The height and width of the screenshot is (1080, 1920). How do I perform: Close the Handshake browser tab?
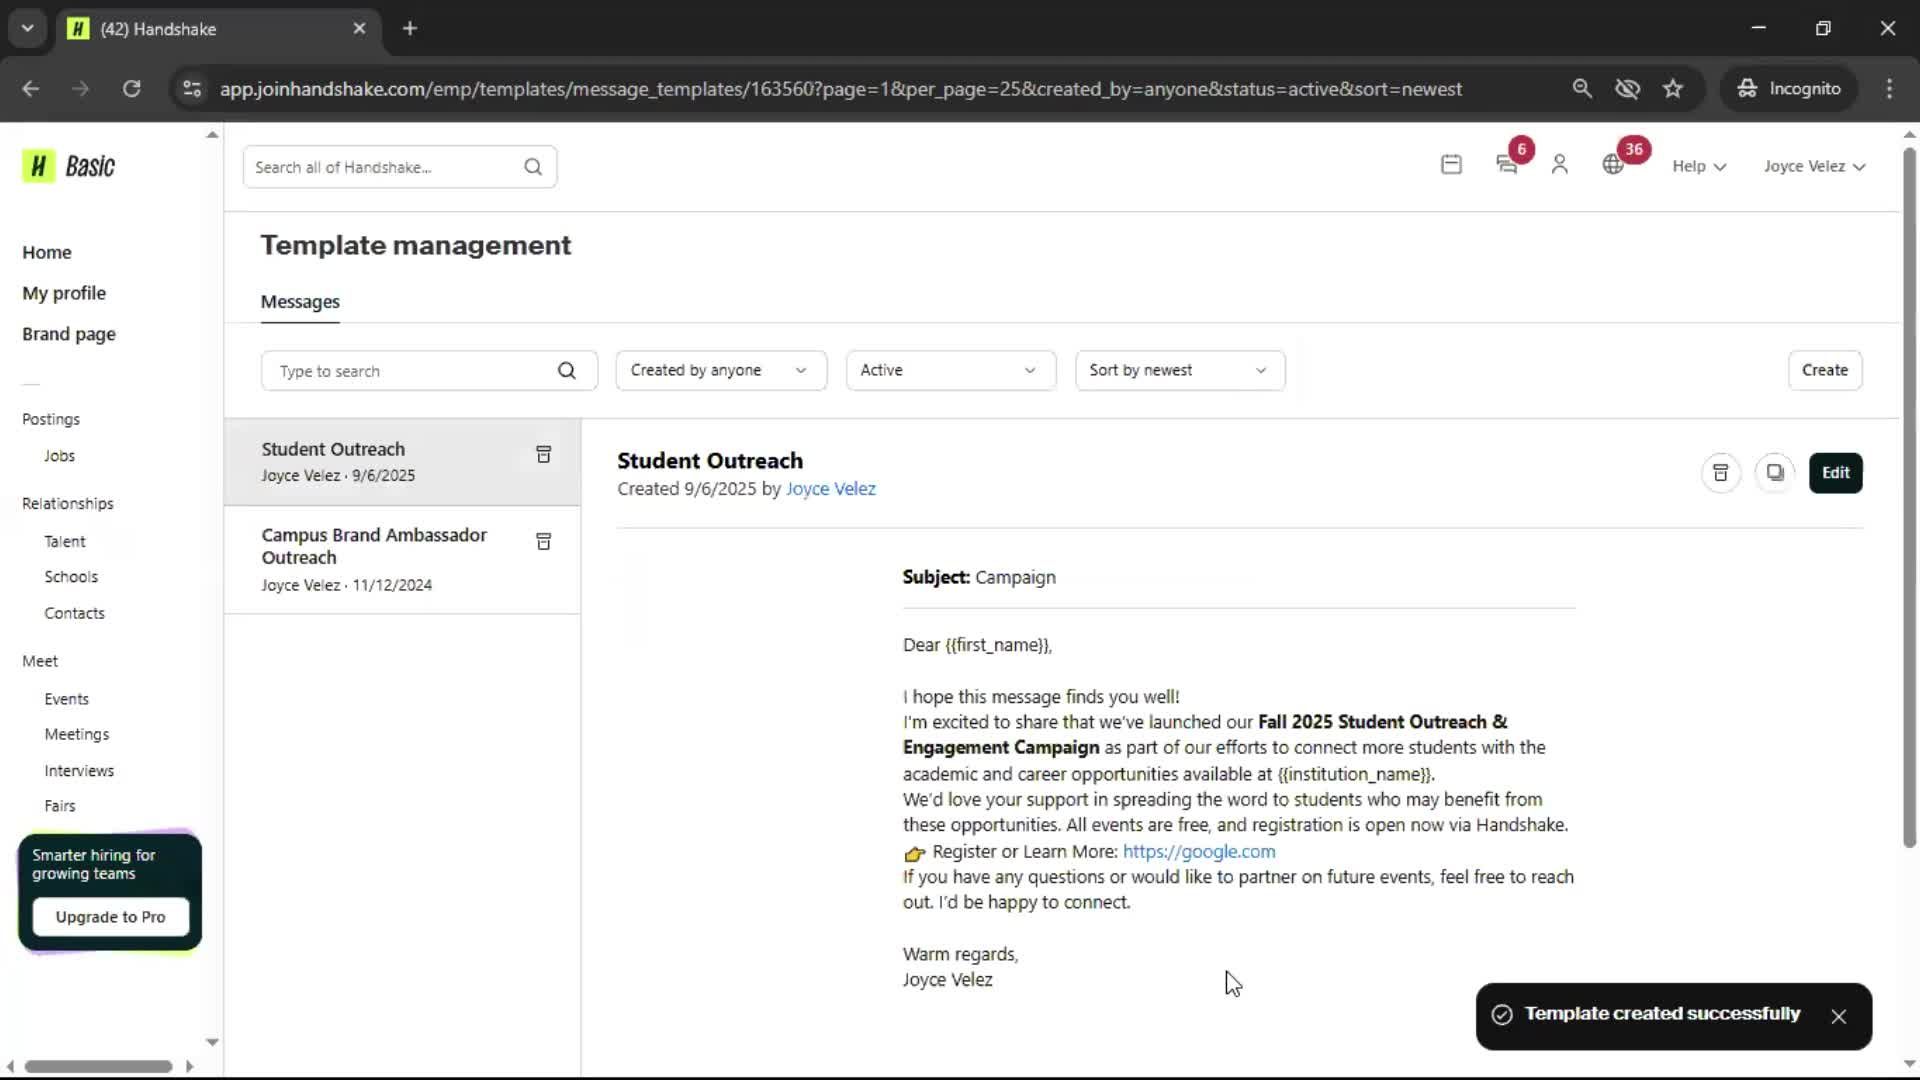[x=359, y=29]
